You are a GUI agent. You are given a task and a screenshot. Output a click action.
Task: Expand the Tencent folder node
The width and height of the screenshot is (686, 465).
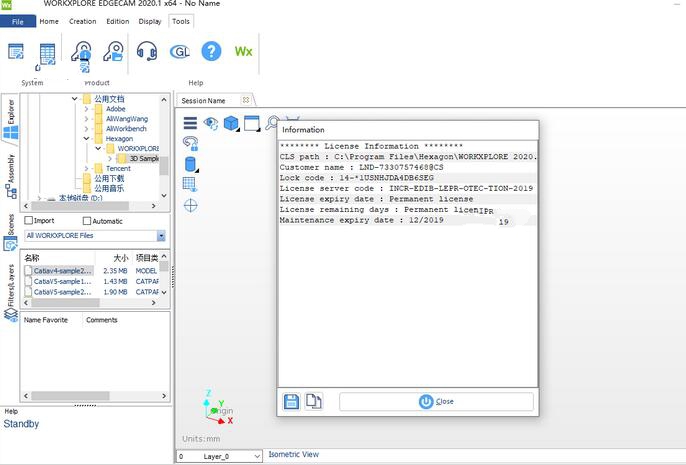86,168
